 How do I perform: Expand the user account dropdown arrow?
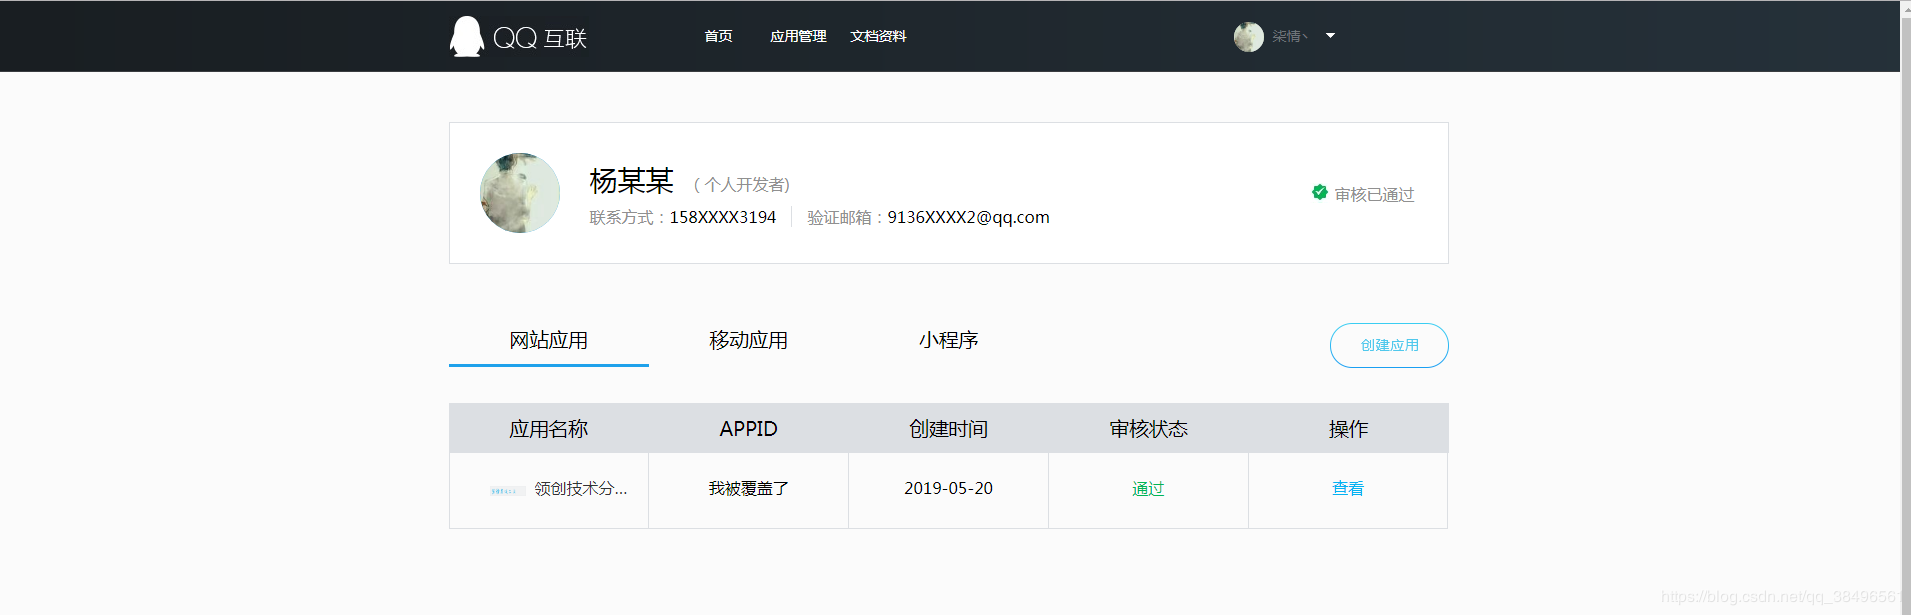[1330, 36]
